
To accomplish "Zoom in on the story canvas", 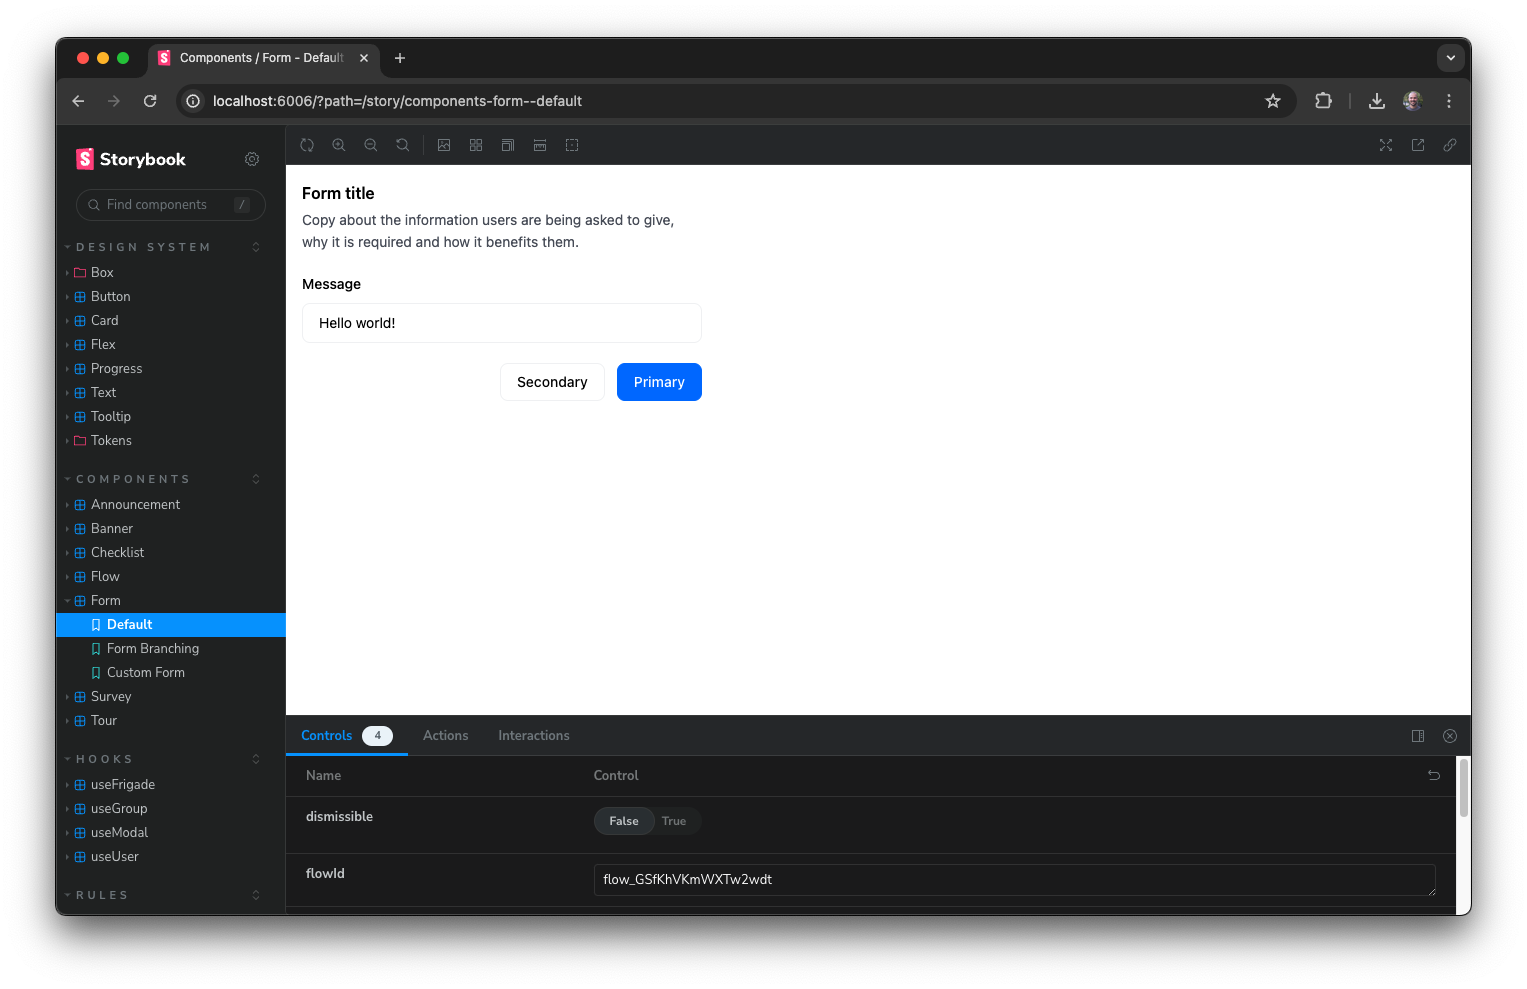I will 339,145.
